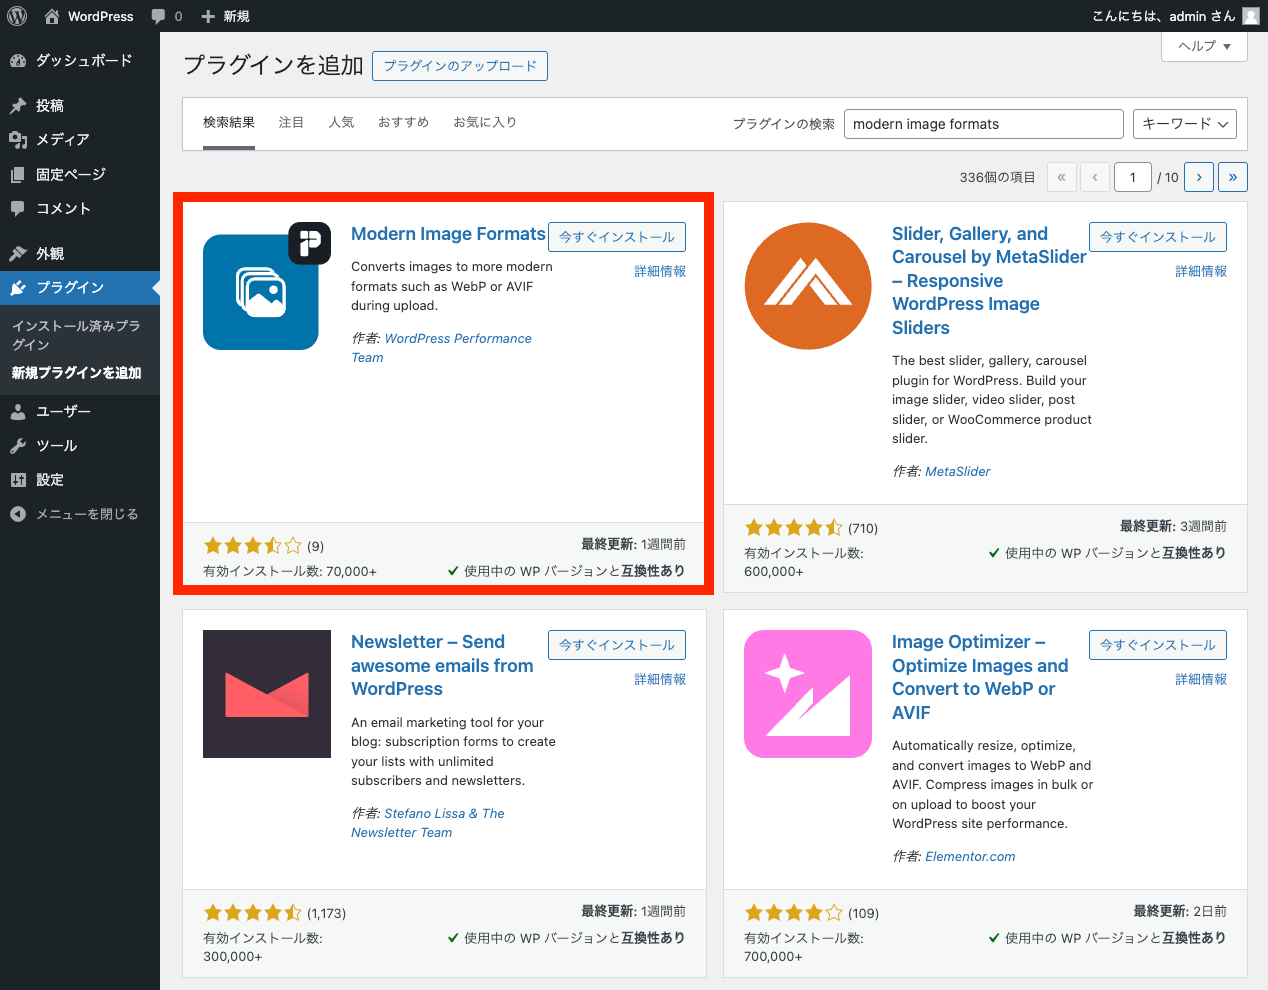Click the WordPress logo icon in admin bar

[17, 16]
